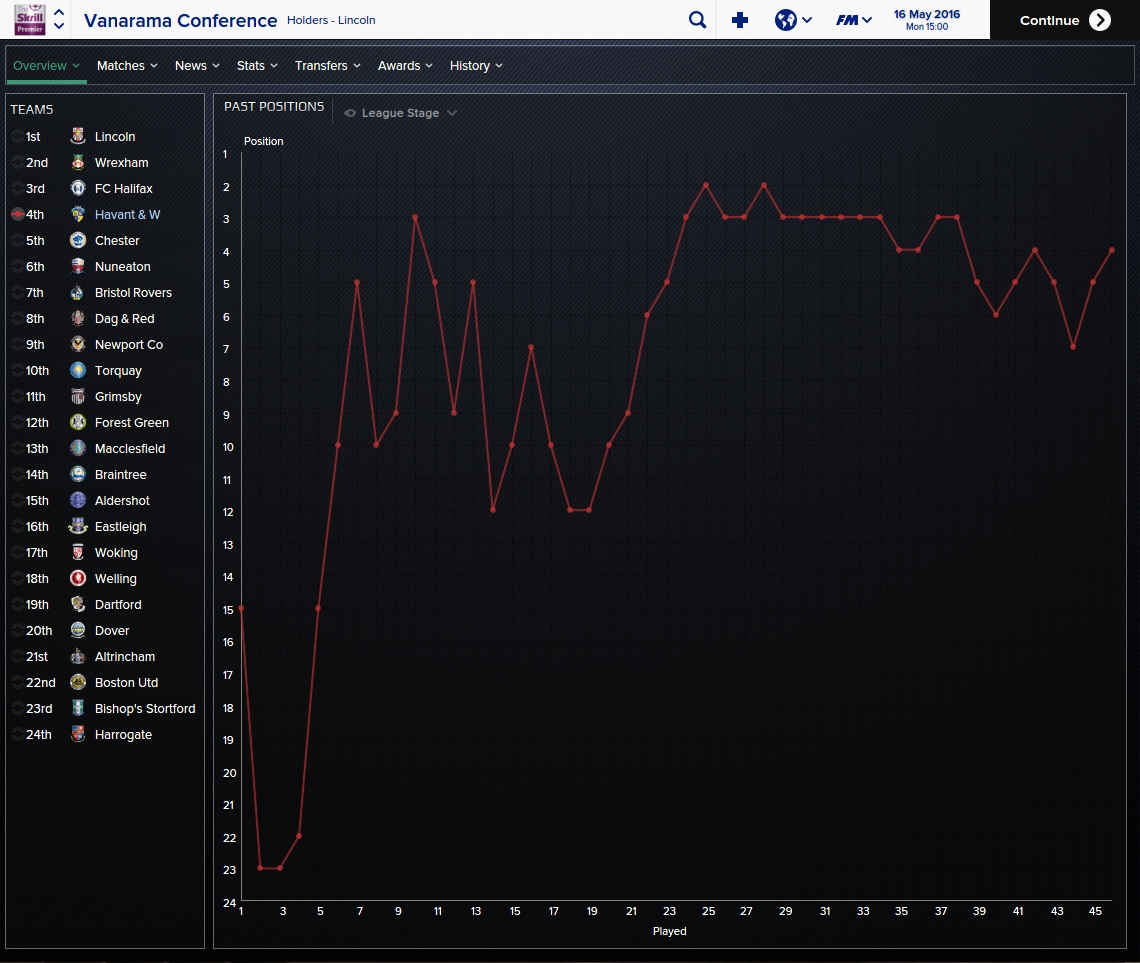Click the Dover club badge
The width and height of the screenshot is (1140, 963).
[78, 630]
